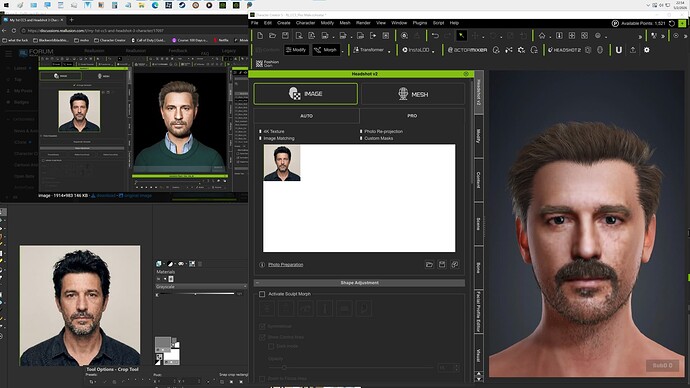Toggle the Show Control Area checkbox
This screenshot has width=690, height=388.
[x=262, y=337]
